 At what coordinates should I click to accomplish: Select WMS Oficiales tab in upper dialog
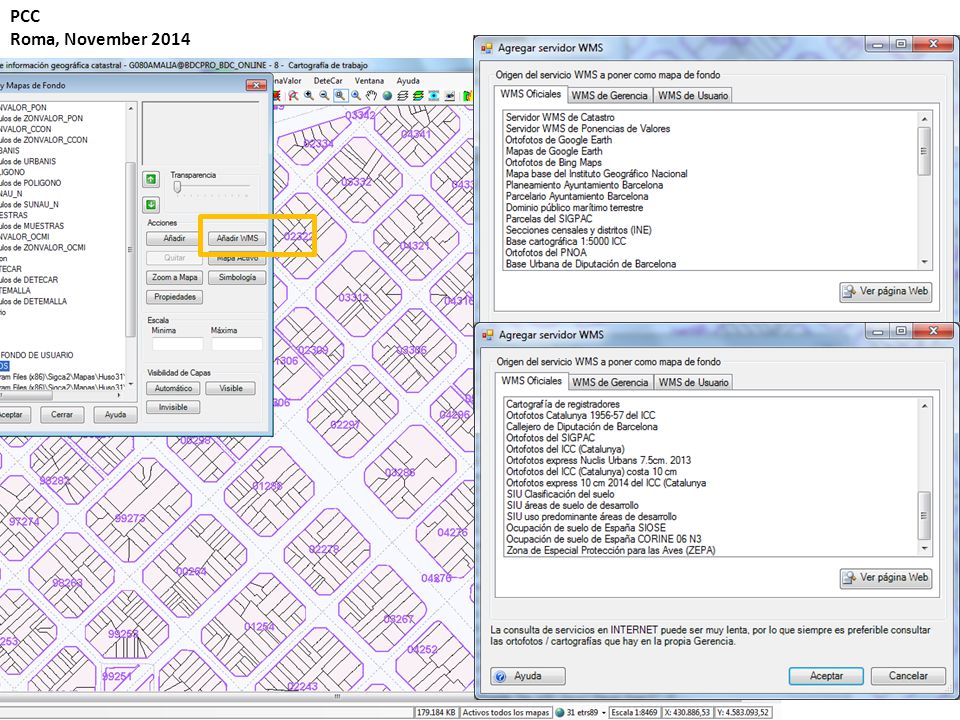[530, 94]
